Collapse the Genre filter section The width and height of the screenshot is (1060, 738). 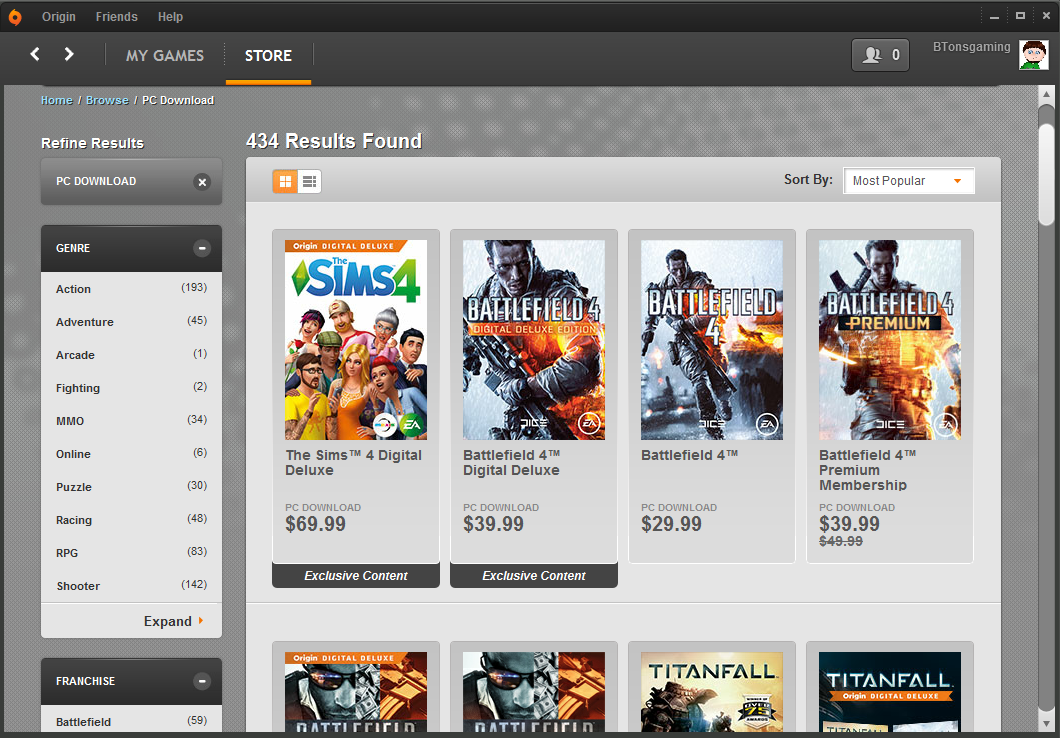[202, 248]
